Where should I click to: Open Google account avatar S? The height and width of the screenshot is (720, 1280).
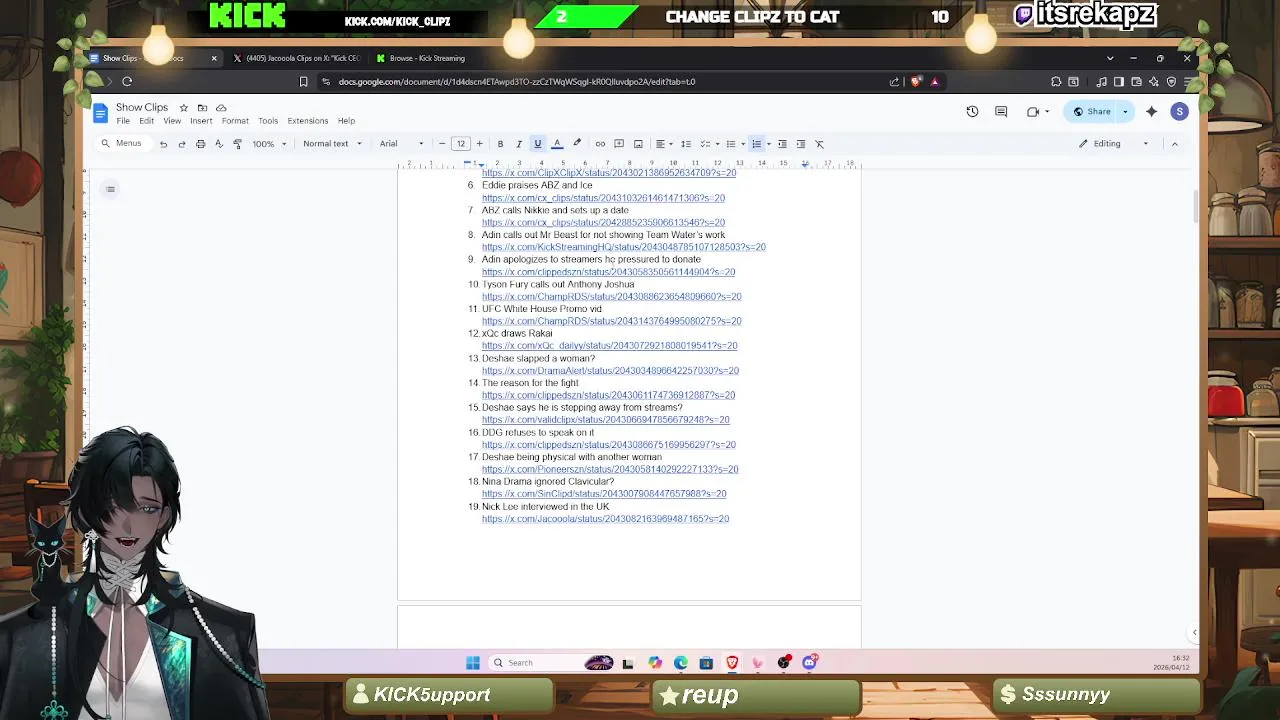(x=1180, y=112)
